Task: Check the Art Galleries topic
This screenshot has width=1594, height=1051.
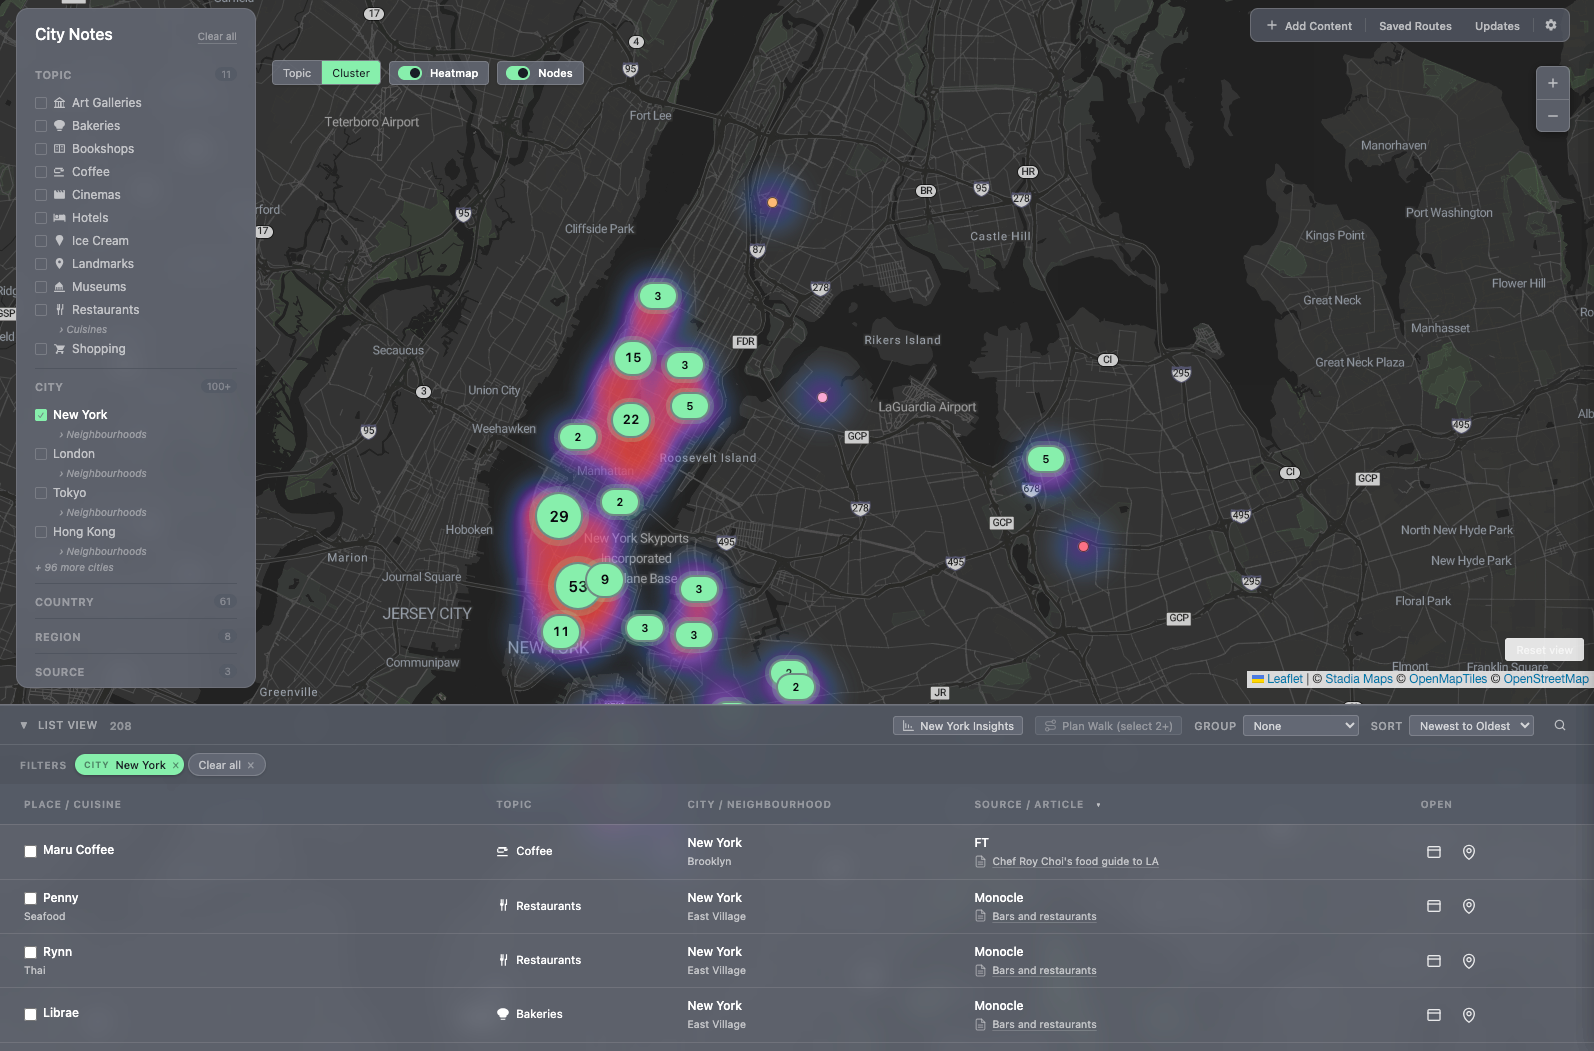Action: click(41, 102)
